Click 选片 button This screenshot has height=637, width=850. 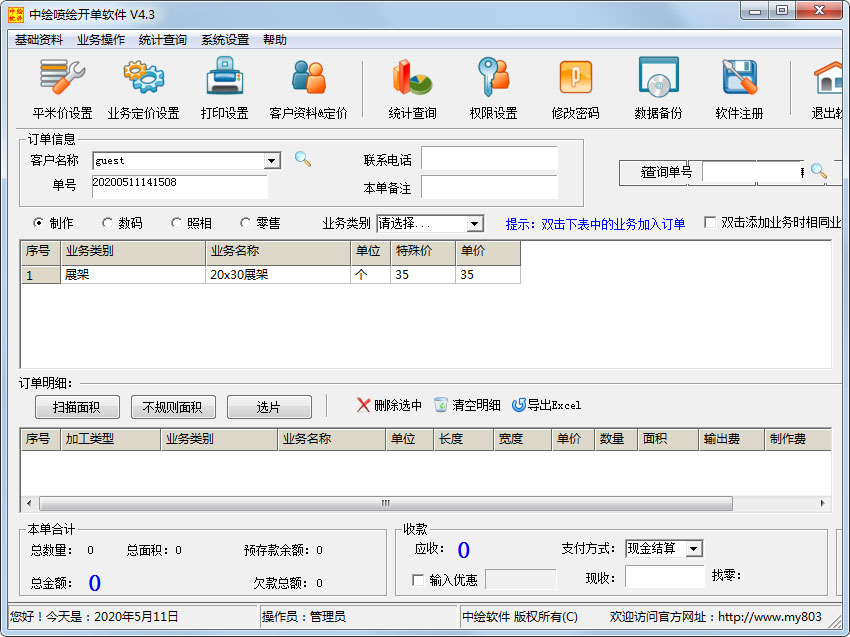(x=269, y=407)
